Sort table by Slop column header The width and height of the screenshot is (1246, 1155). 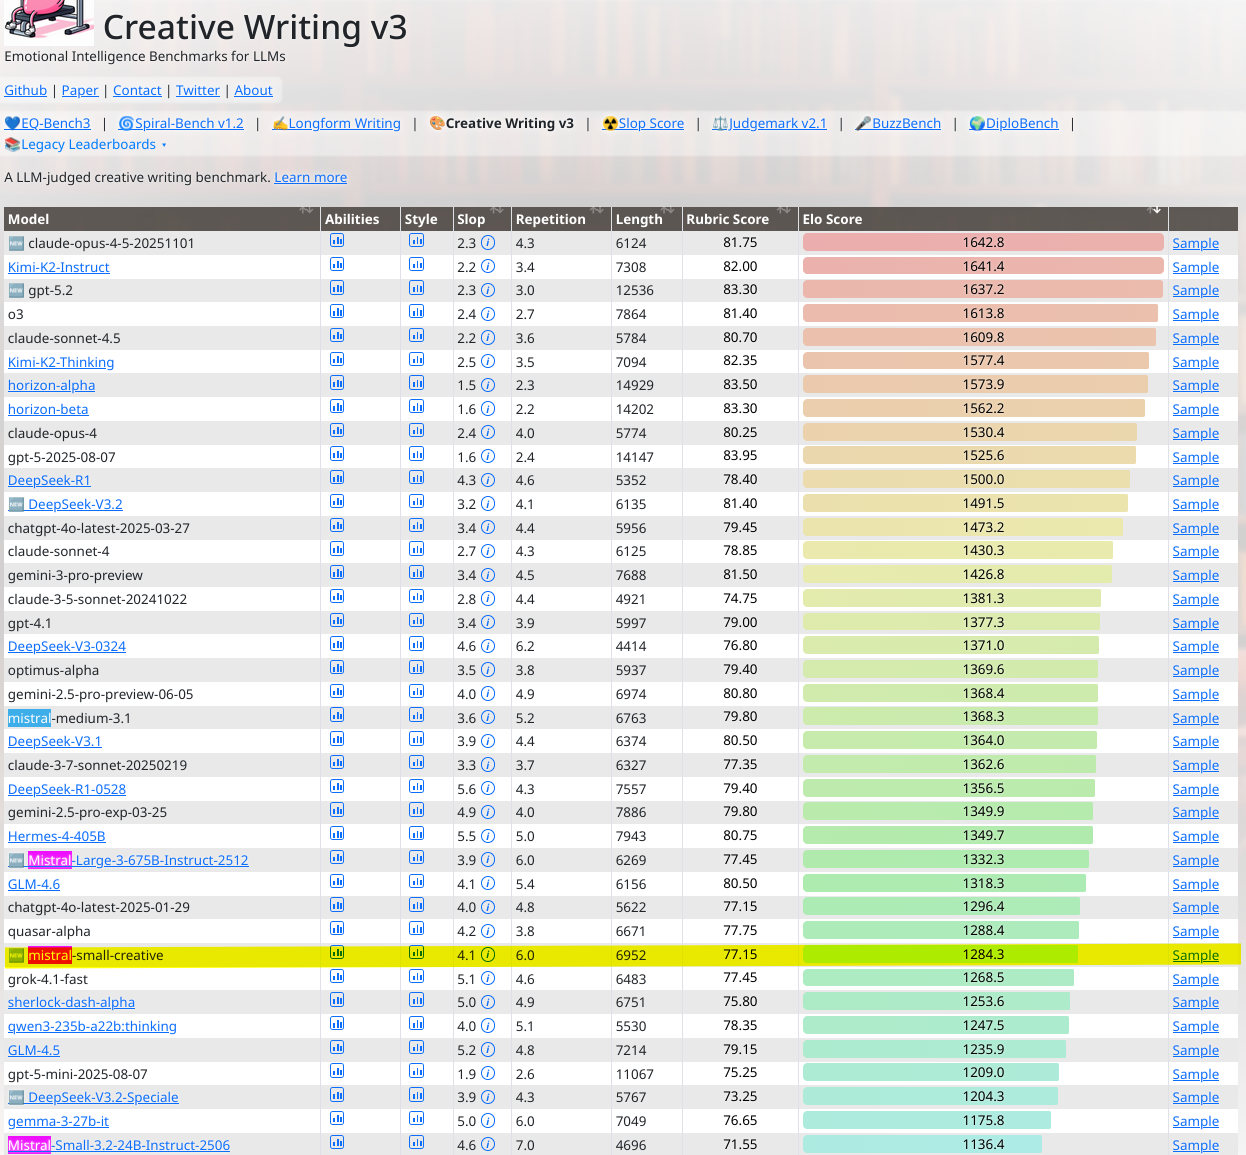click(x=480, y=219)
